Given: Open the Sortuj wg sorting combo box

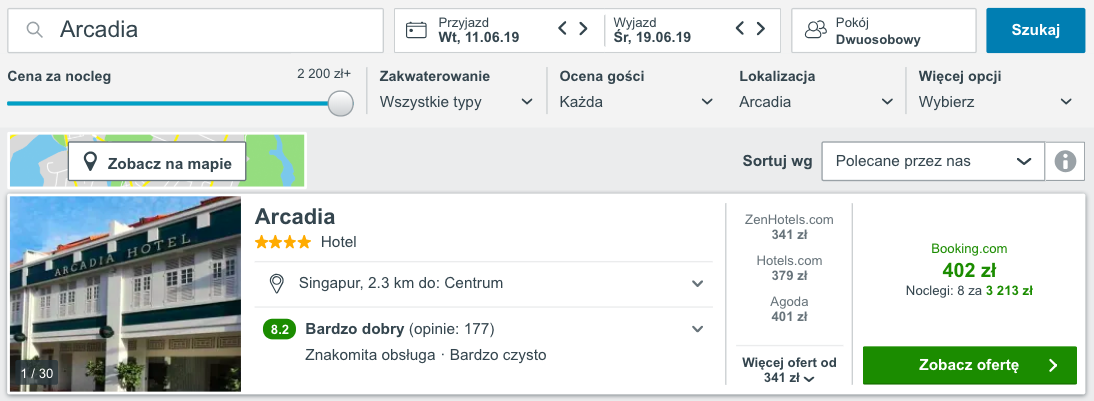Looking at the screenshot, I should click(x=934, y=162).
